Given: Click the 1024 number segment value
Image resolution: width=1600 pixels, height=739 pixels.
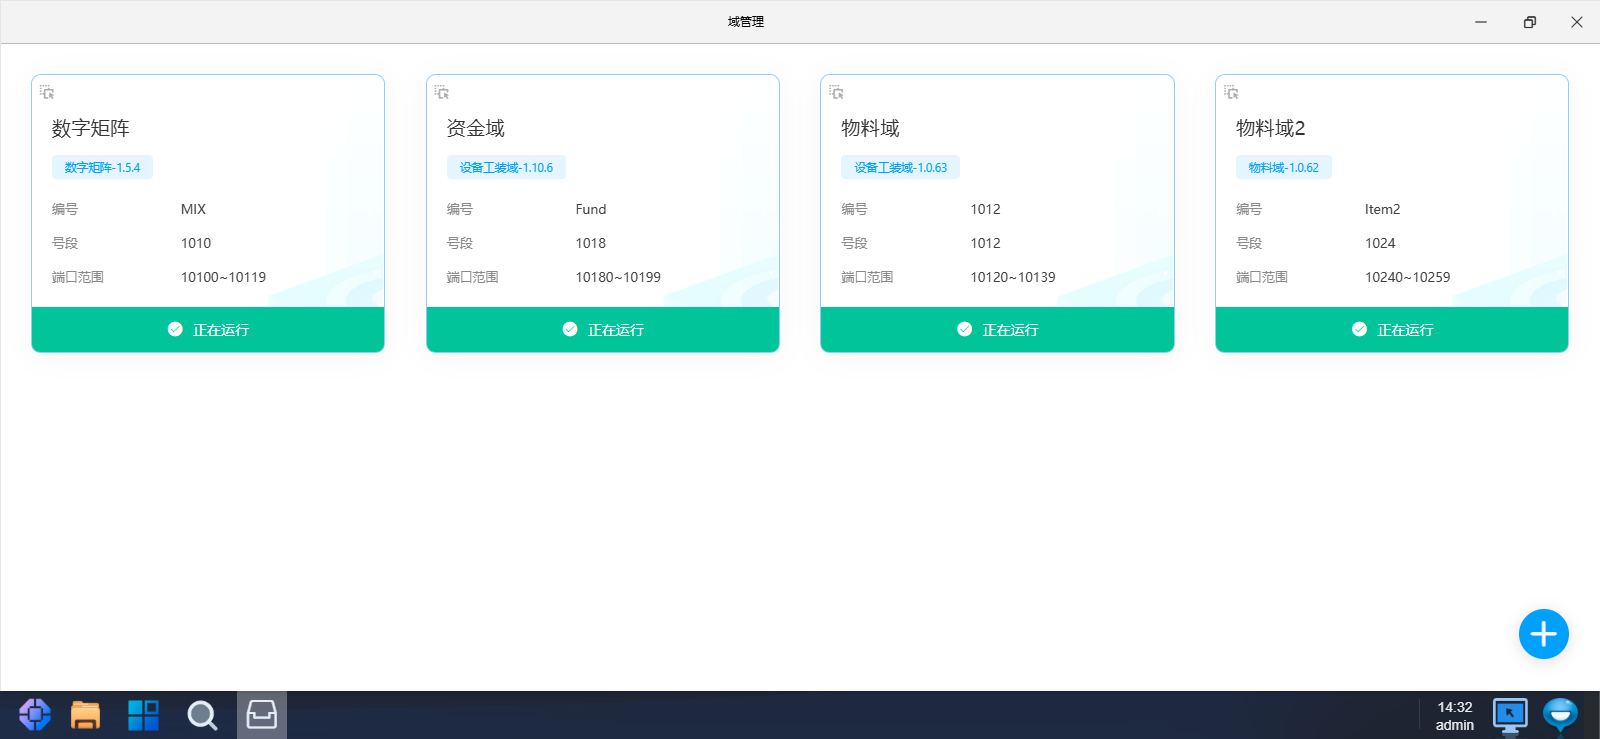Looking at the screenshot, I should point(1380,243).
